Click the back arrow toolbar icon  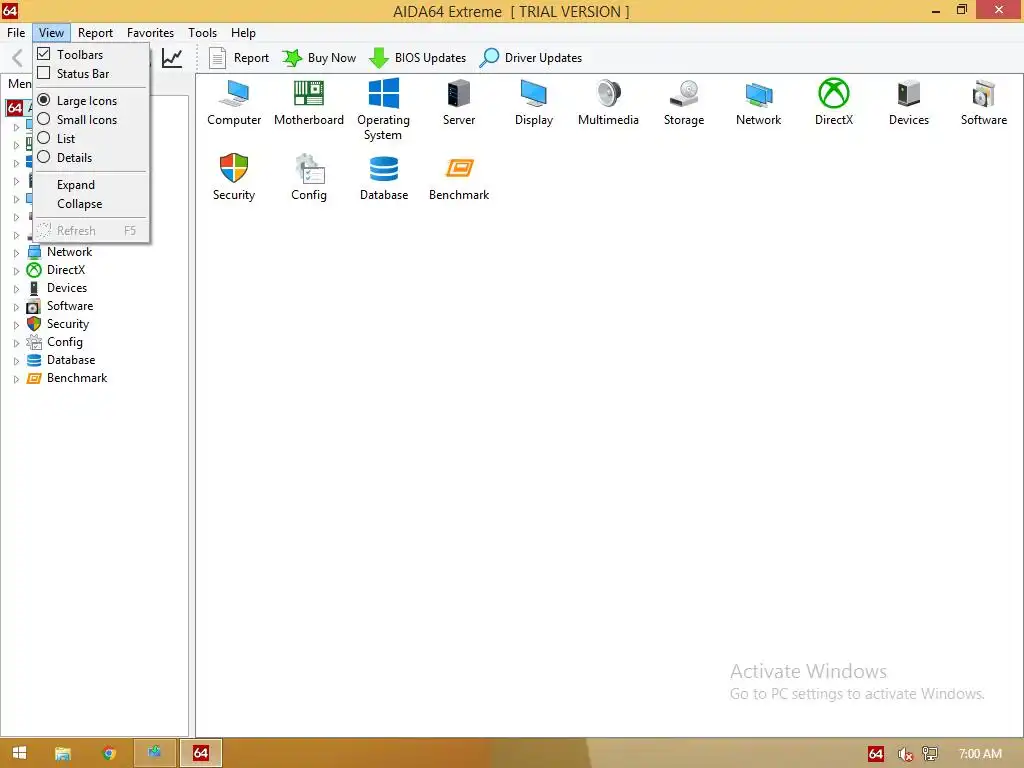pos(18,57)
